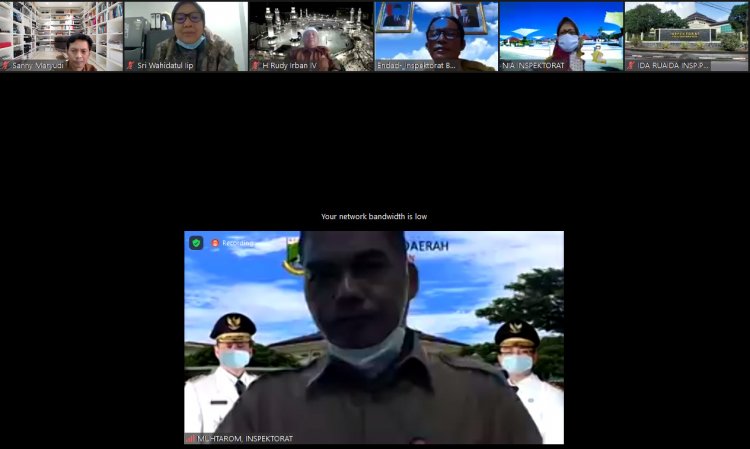Select IDA RUAIDA's video thumbnail
The height and width of the screenshot is (449, 750).
pyautogui.click(x=686, y=36)
